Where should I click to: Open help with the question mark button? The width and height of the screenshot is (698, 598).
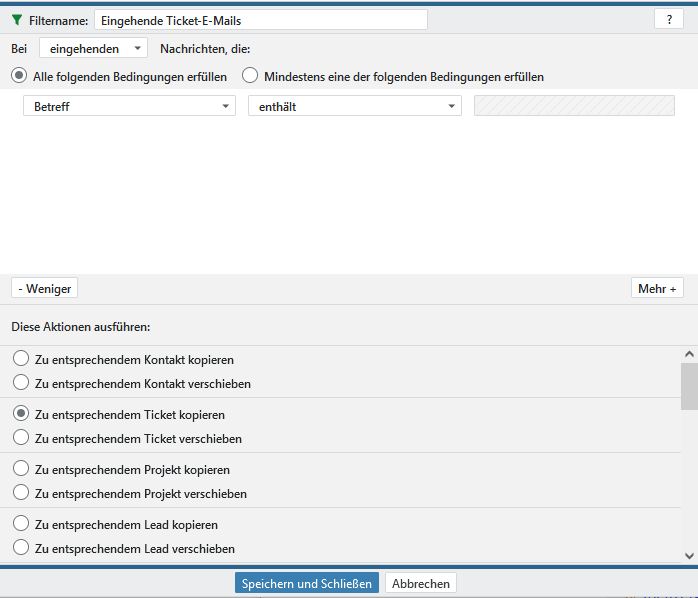[x=668, y=20]
